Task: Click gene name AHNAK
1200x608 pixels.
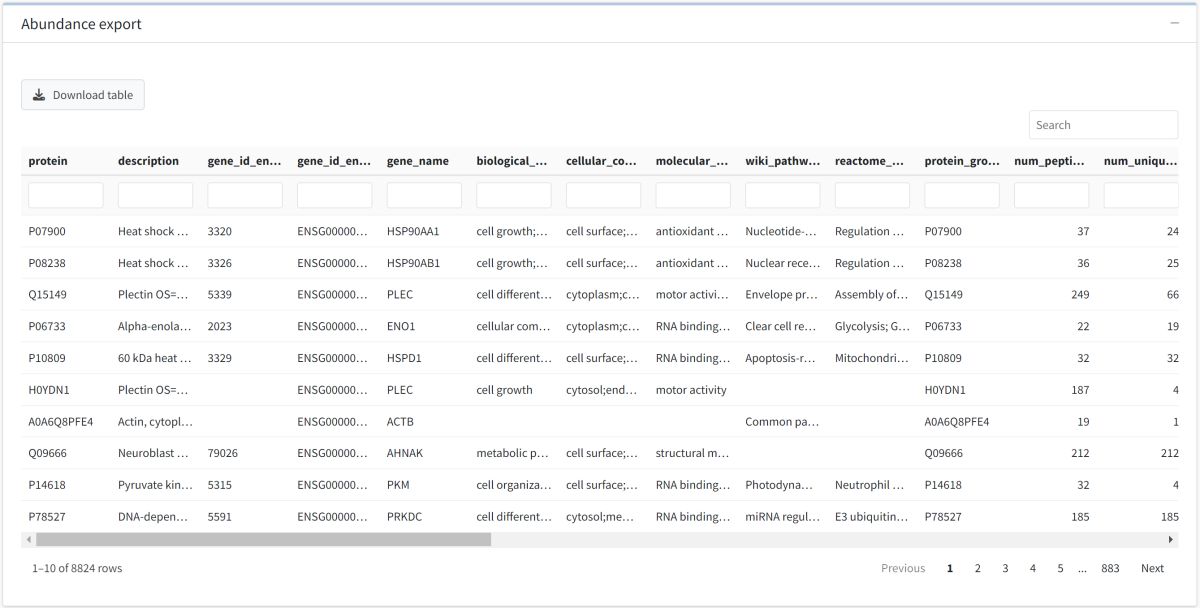Action: tap(405, 453)
